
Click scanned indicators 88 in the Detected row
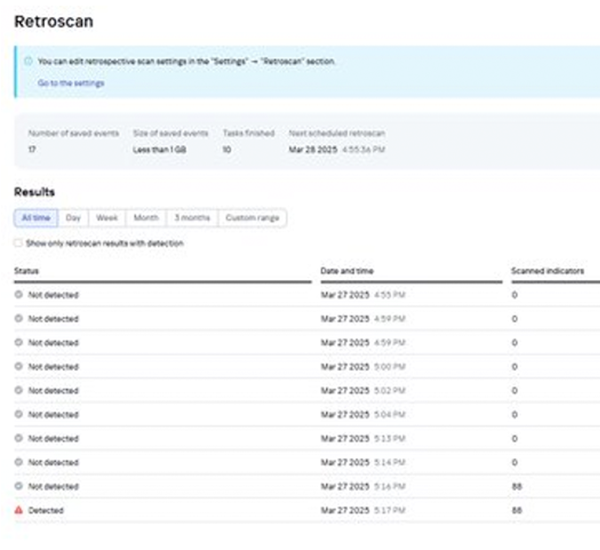coord(517,510)
